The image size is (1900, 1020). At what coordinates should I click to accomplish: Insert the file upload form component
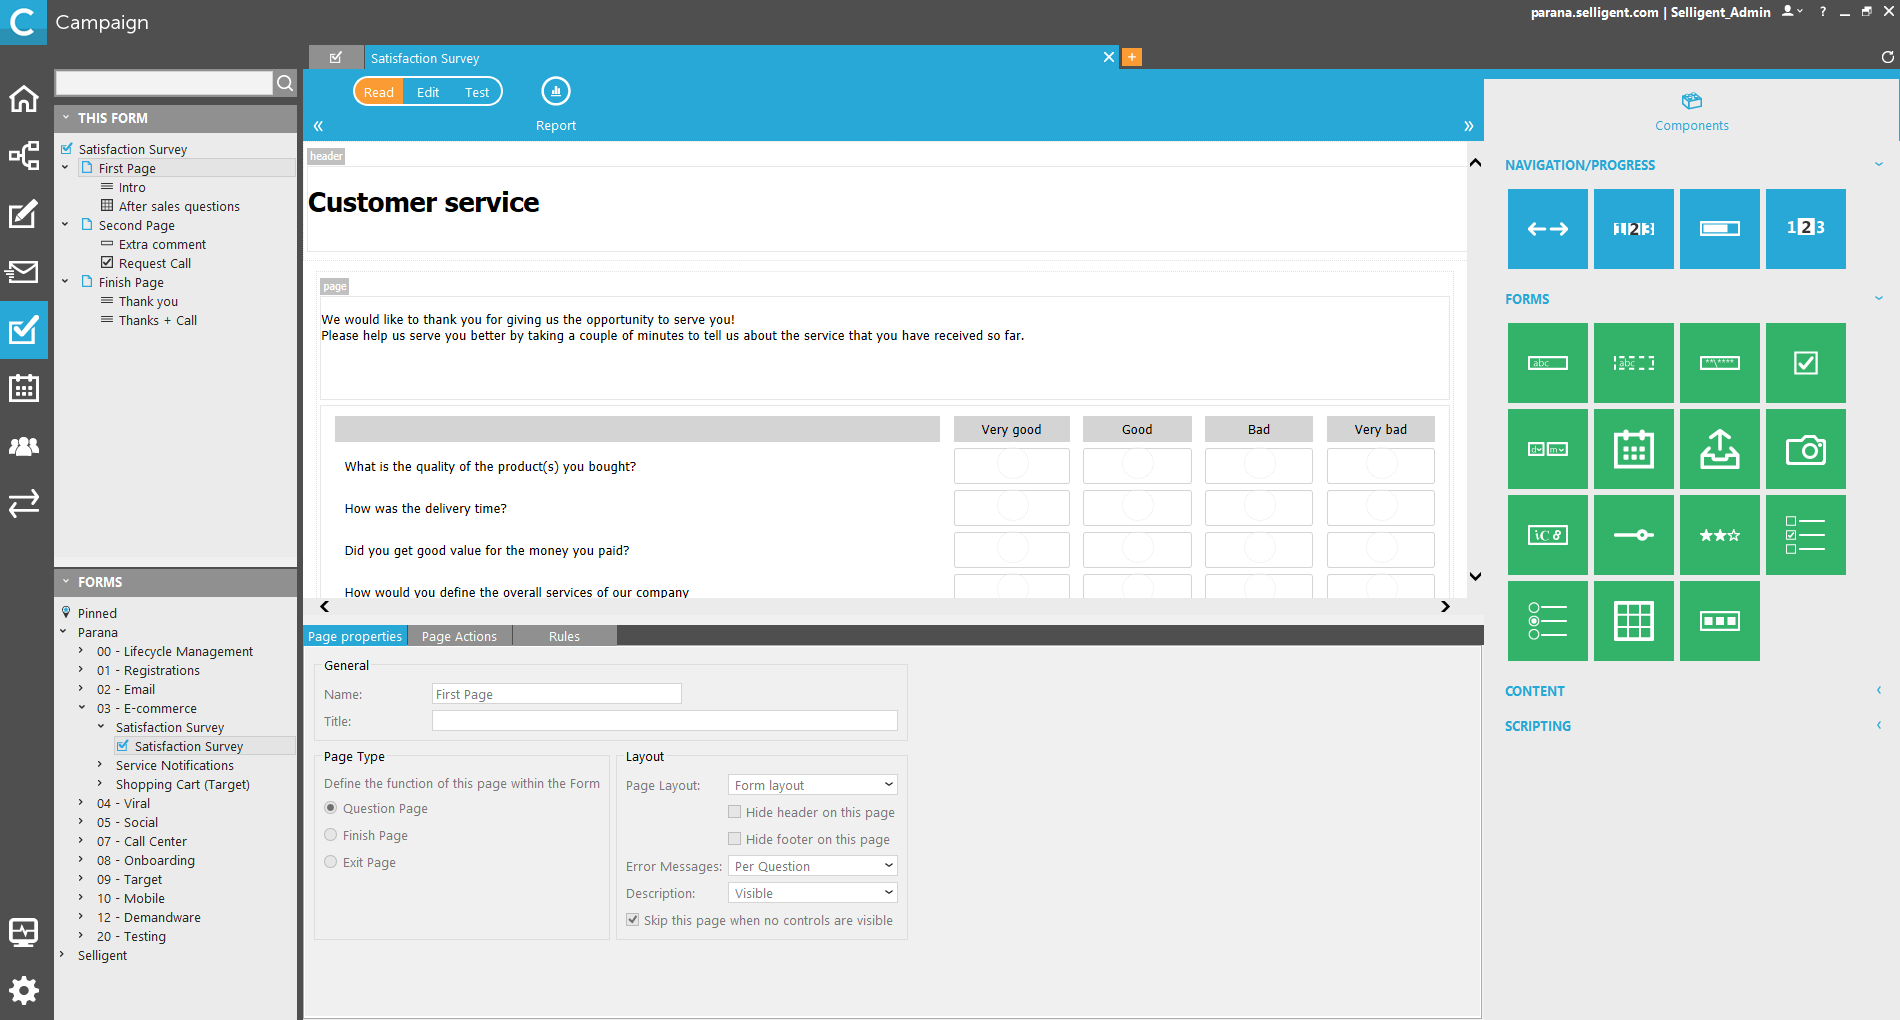[1719, 449]
